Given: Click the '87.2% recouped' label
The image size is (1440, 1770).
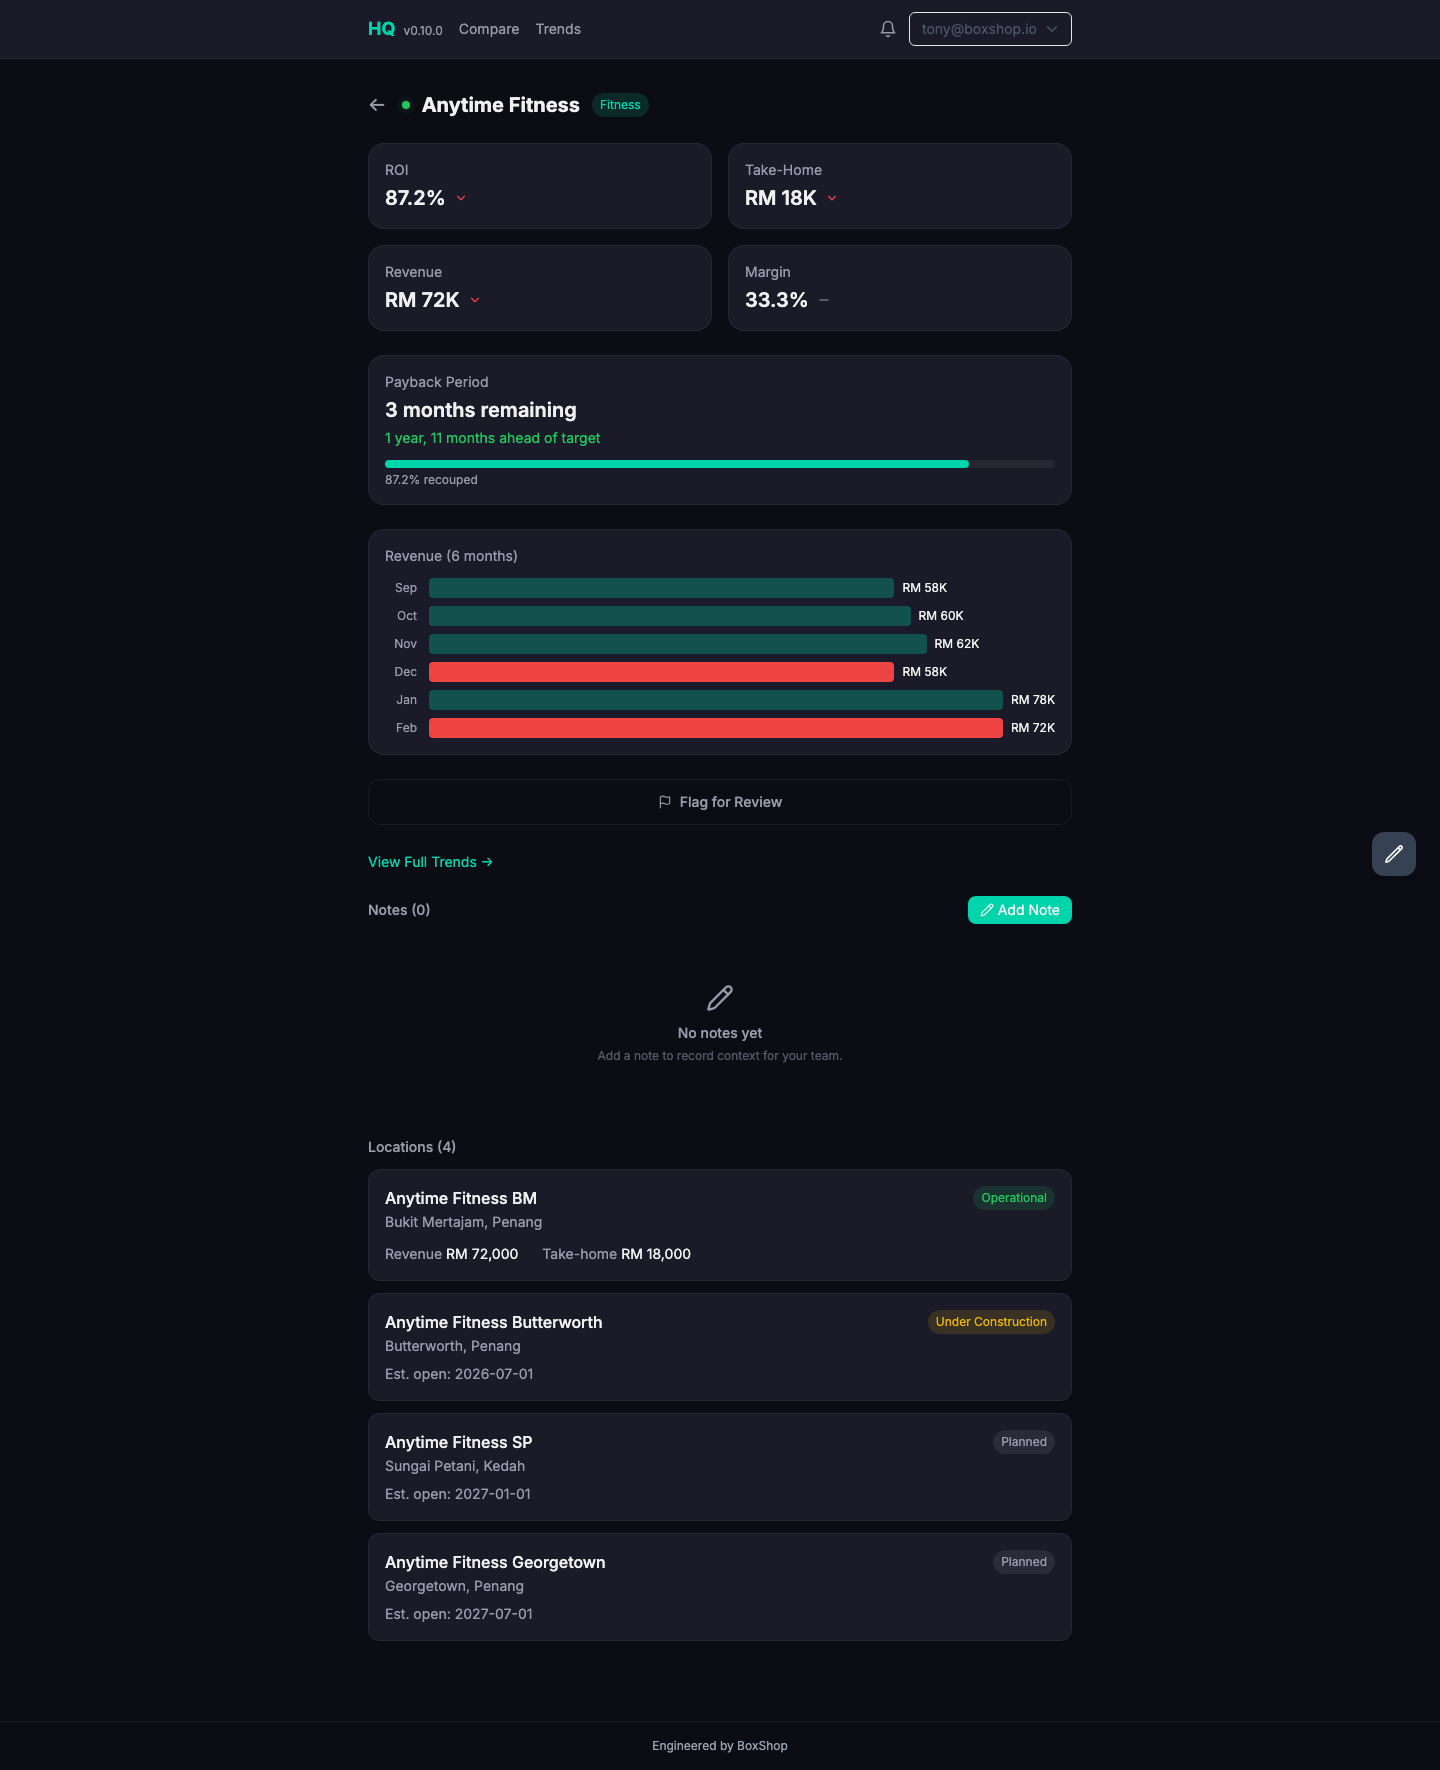Looking at the screenshot, I should (431, 480).
